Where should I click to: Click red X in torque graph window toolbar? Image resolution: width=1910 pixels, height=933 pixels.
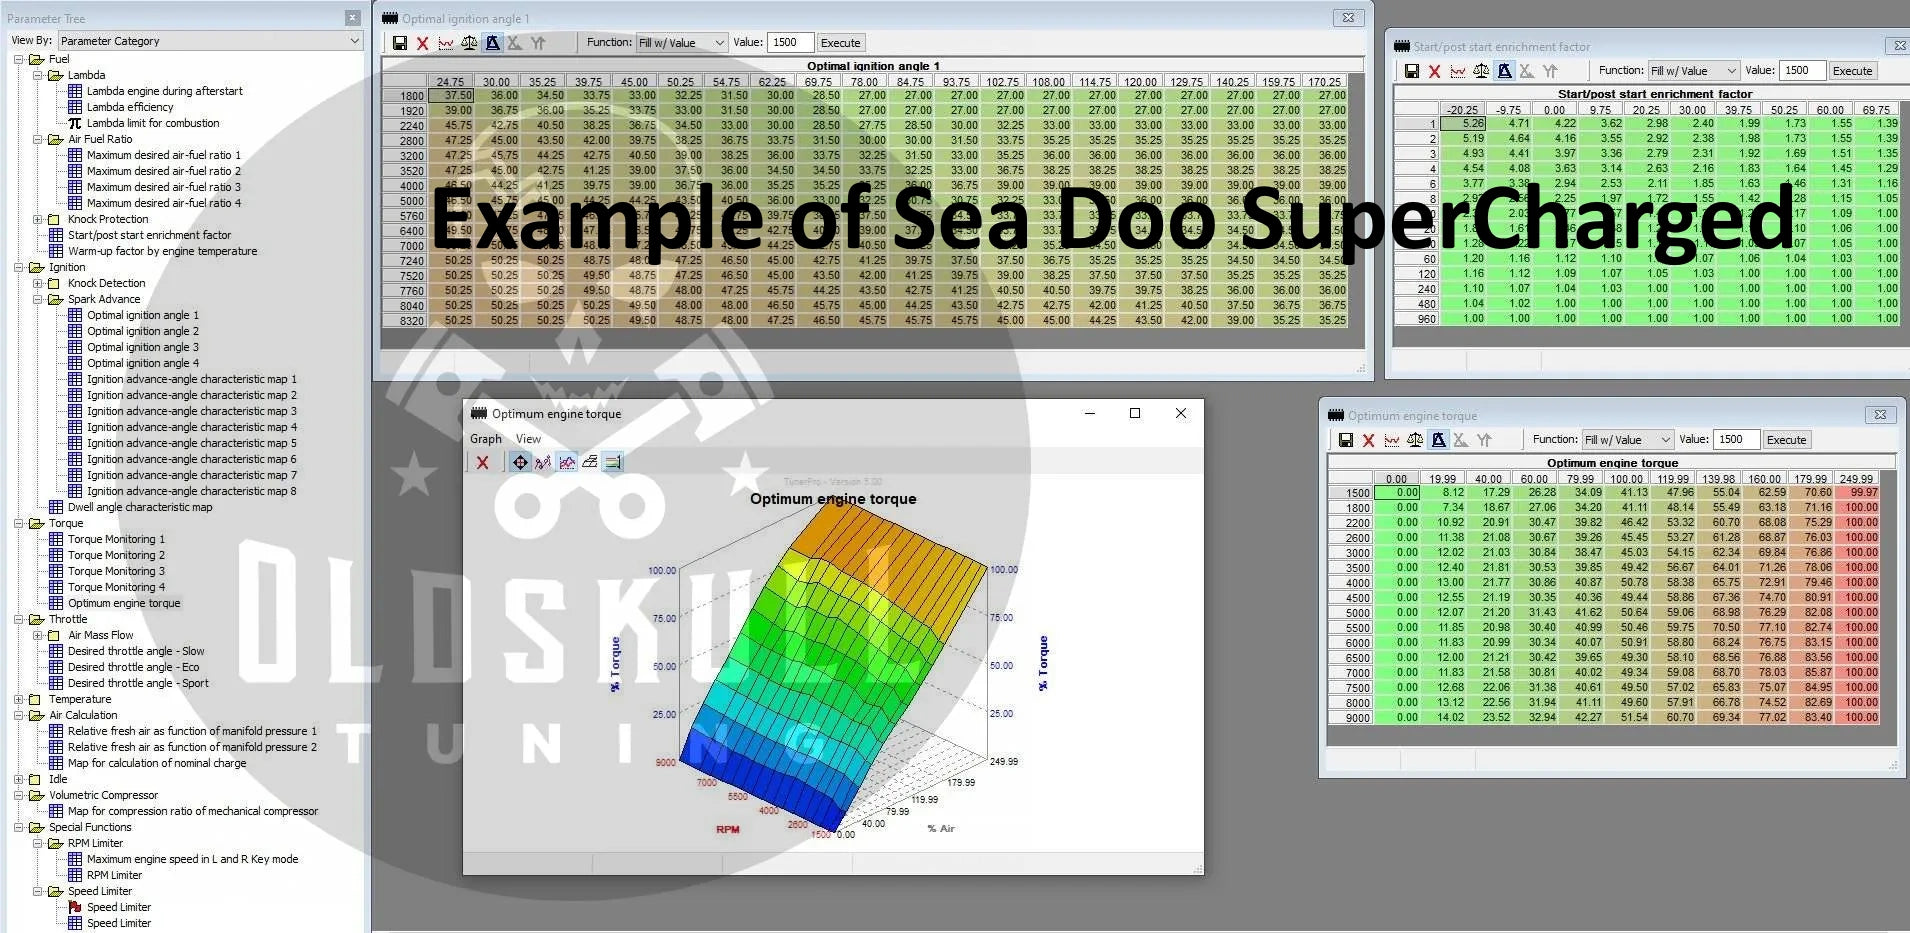[x=483, y=462]
